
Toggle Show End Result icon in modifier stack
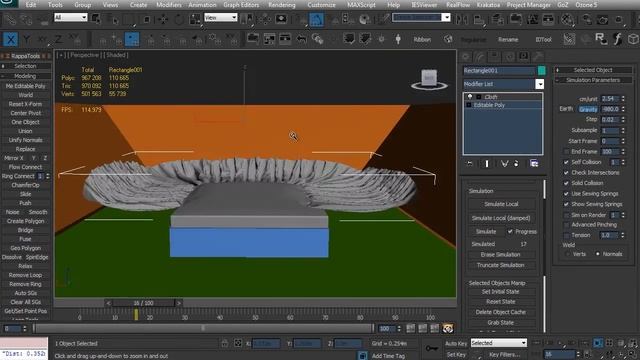click(487, 164)
